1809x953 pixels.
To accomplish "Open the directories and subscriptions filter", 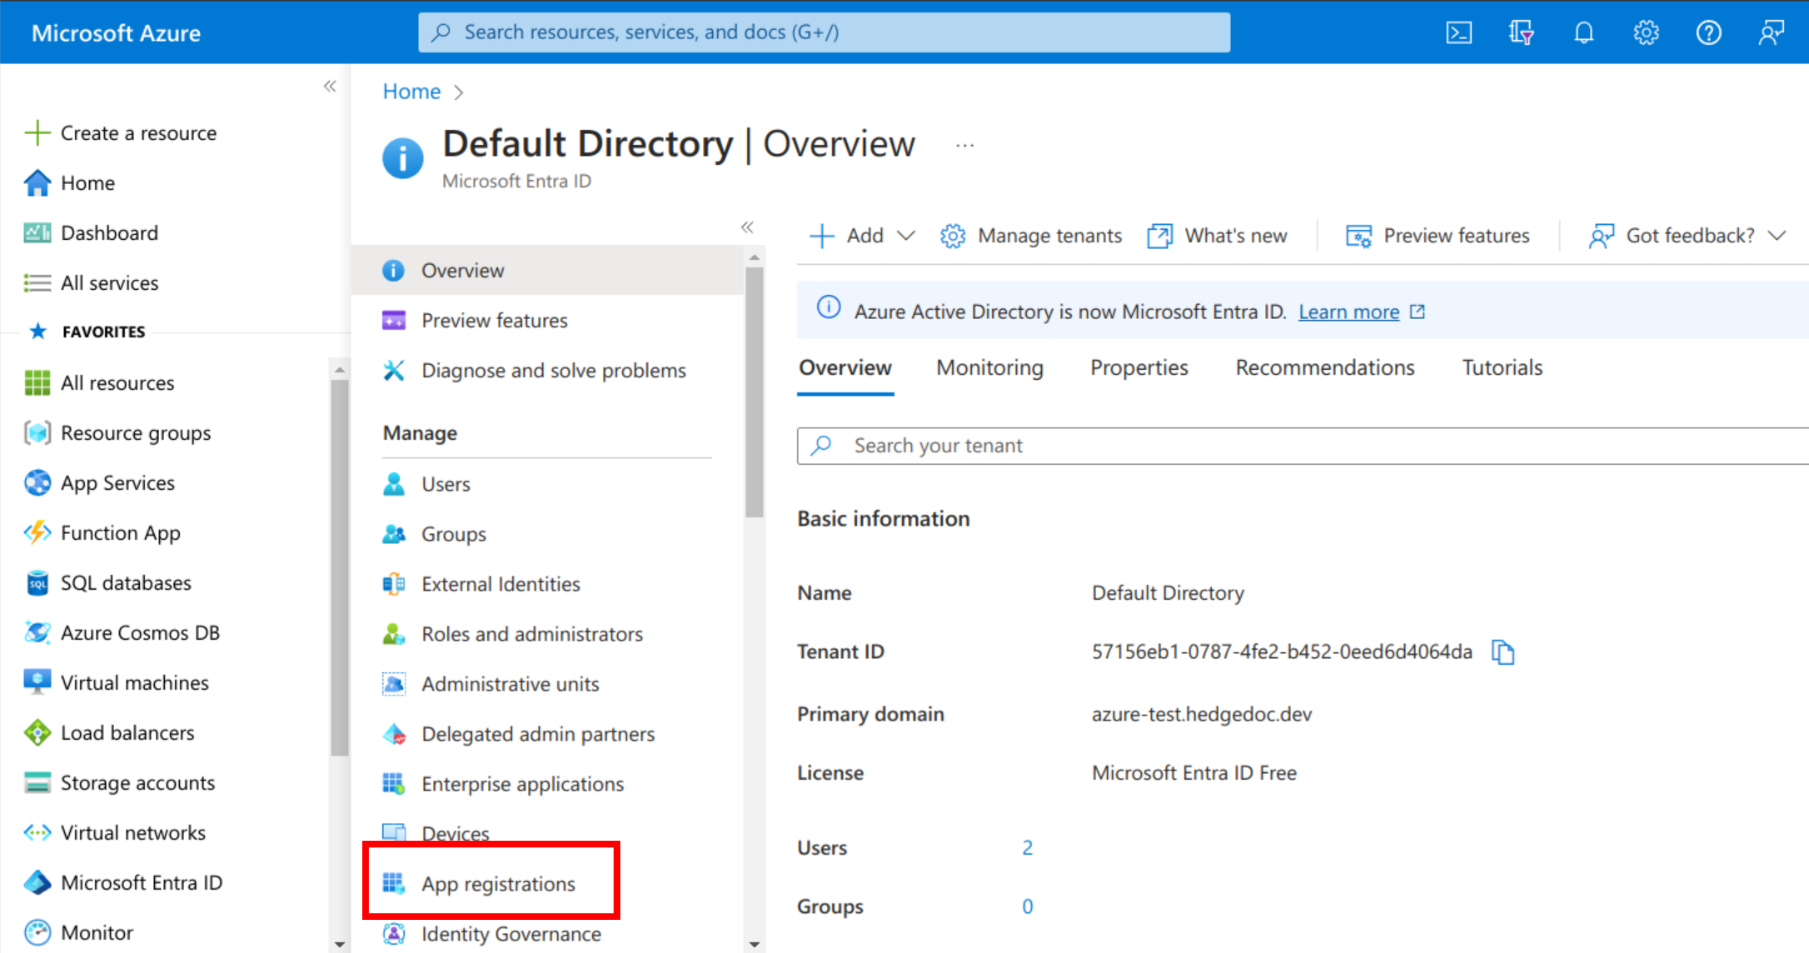I will click(1521, 32).
